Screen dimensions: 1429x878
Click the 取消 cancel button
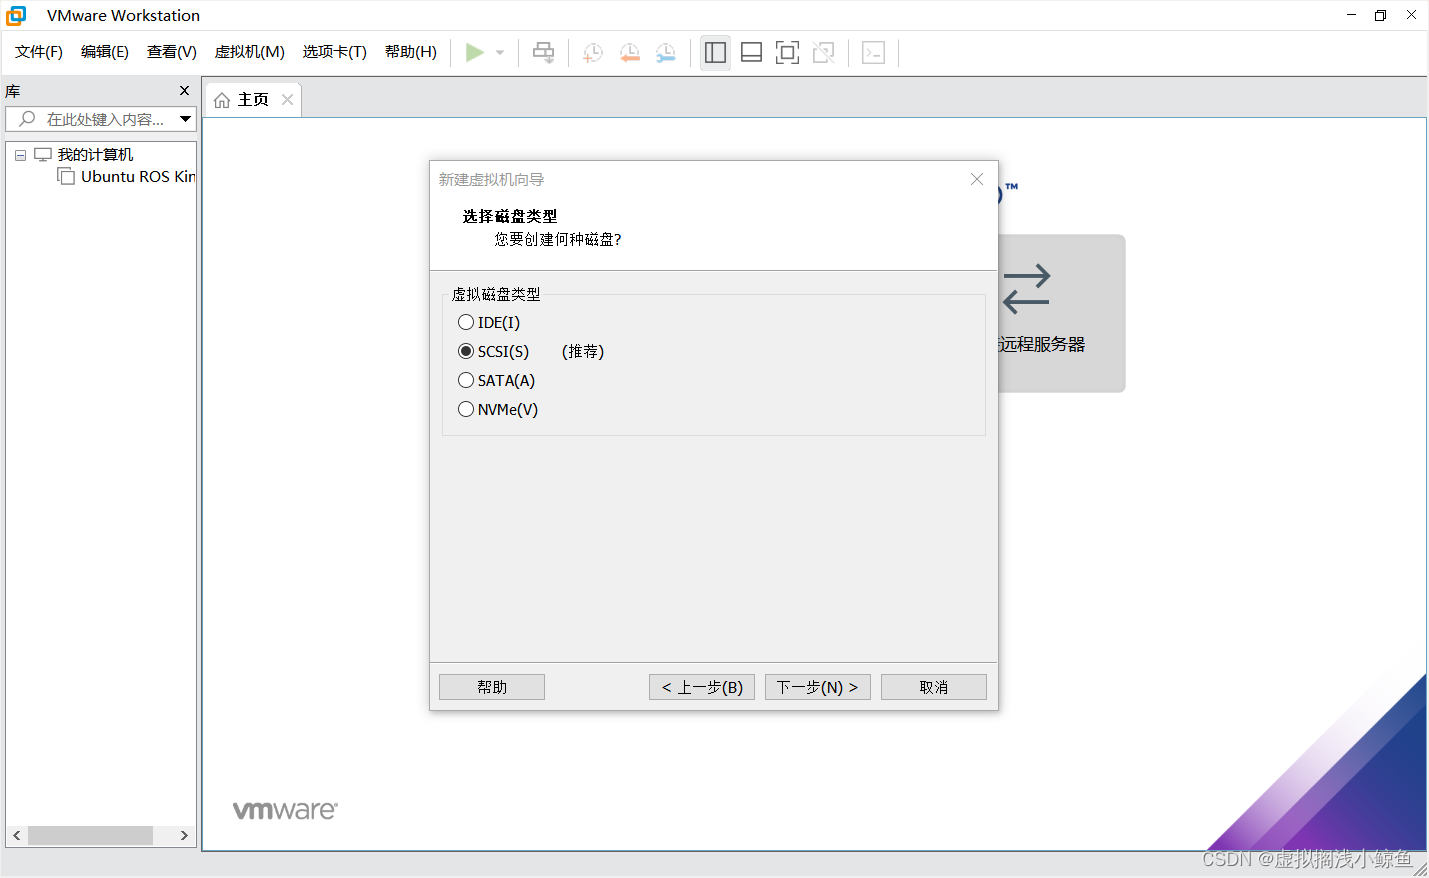(934, 687)
